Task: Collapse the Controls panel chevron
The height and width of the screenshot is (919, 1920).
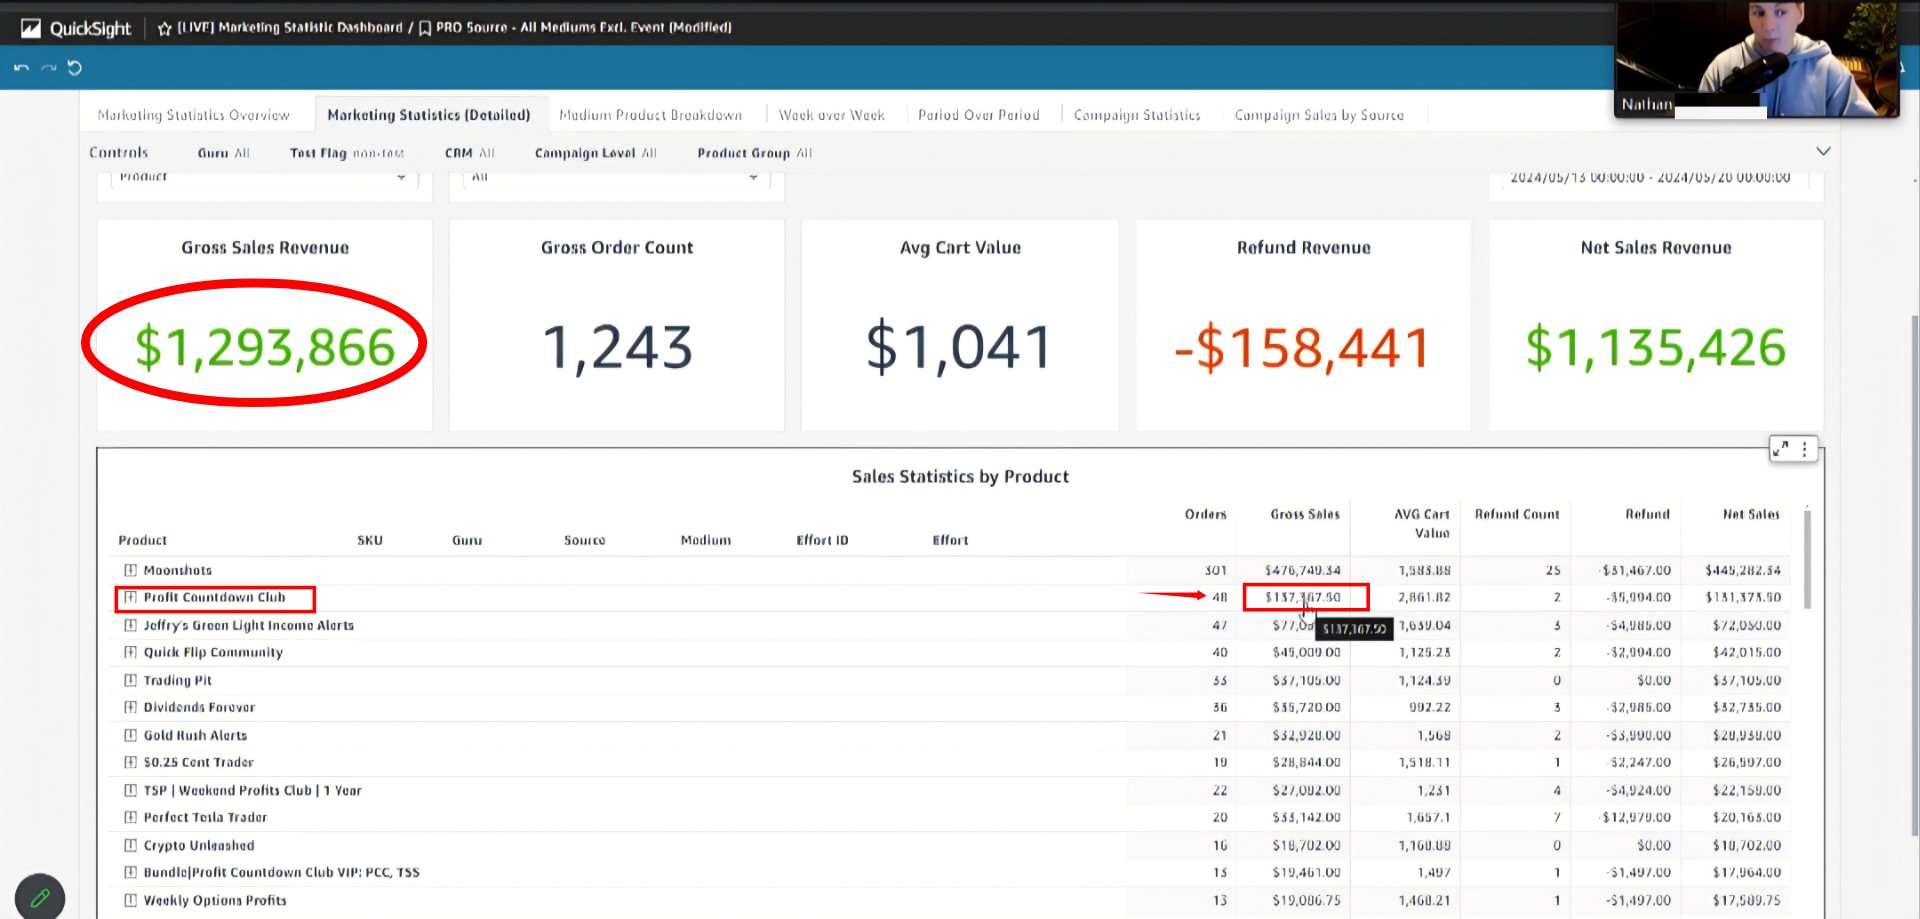Action: pyautogui.click(x=1823, y=151)
